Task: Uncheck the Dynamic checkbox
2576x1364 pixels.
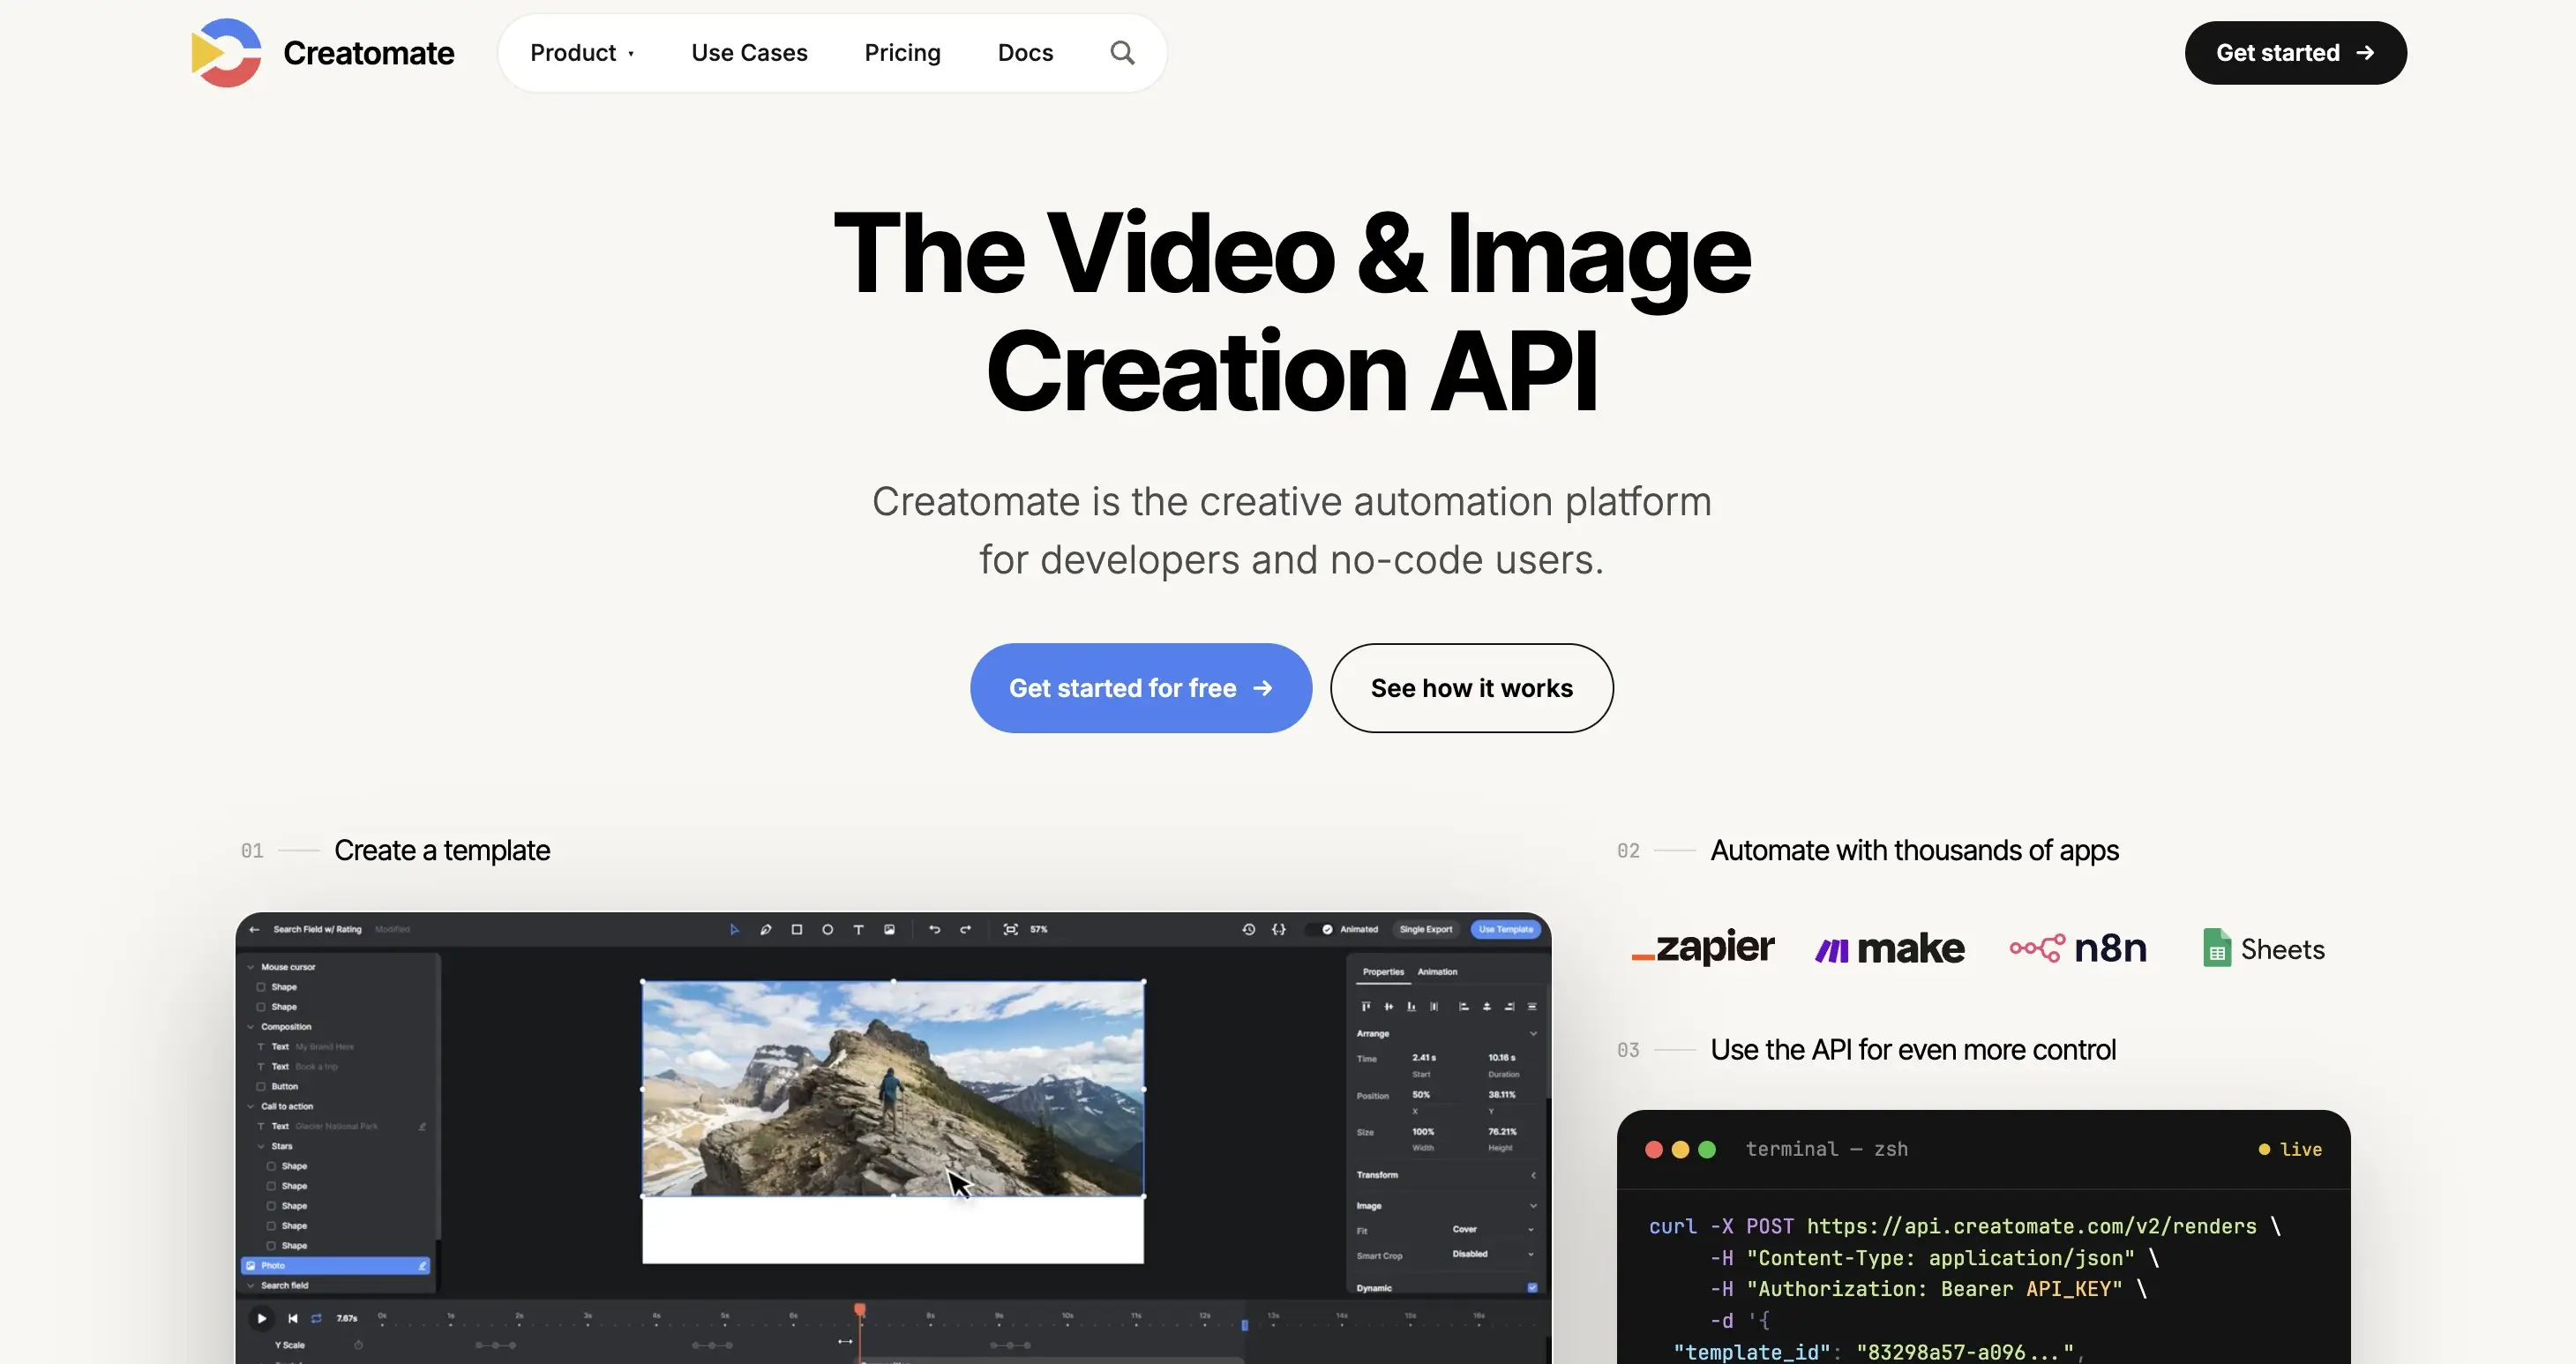Action: click(x=1532, y=1288)
